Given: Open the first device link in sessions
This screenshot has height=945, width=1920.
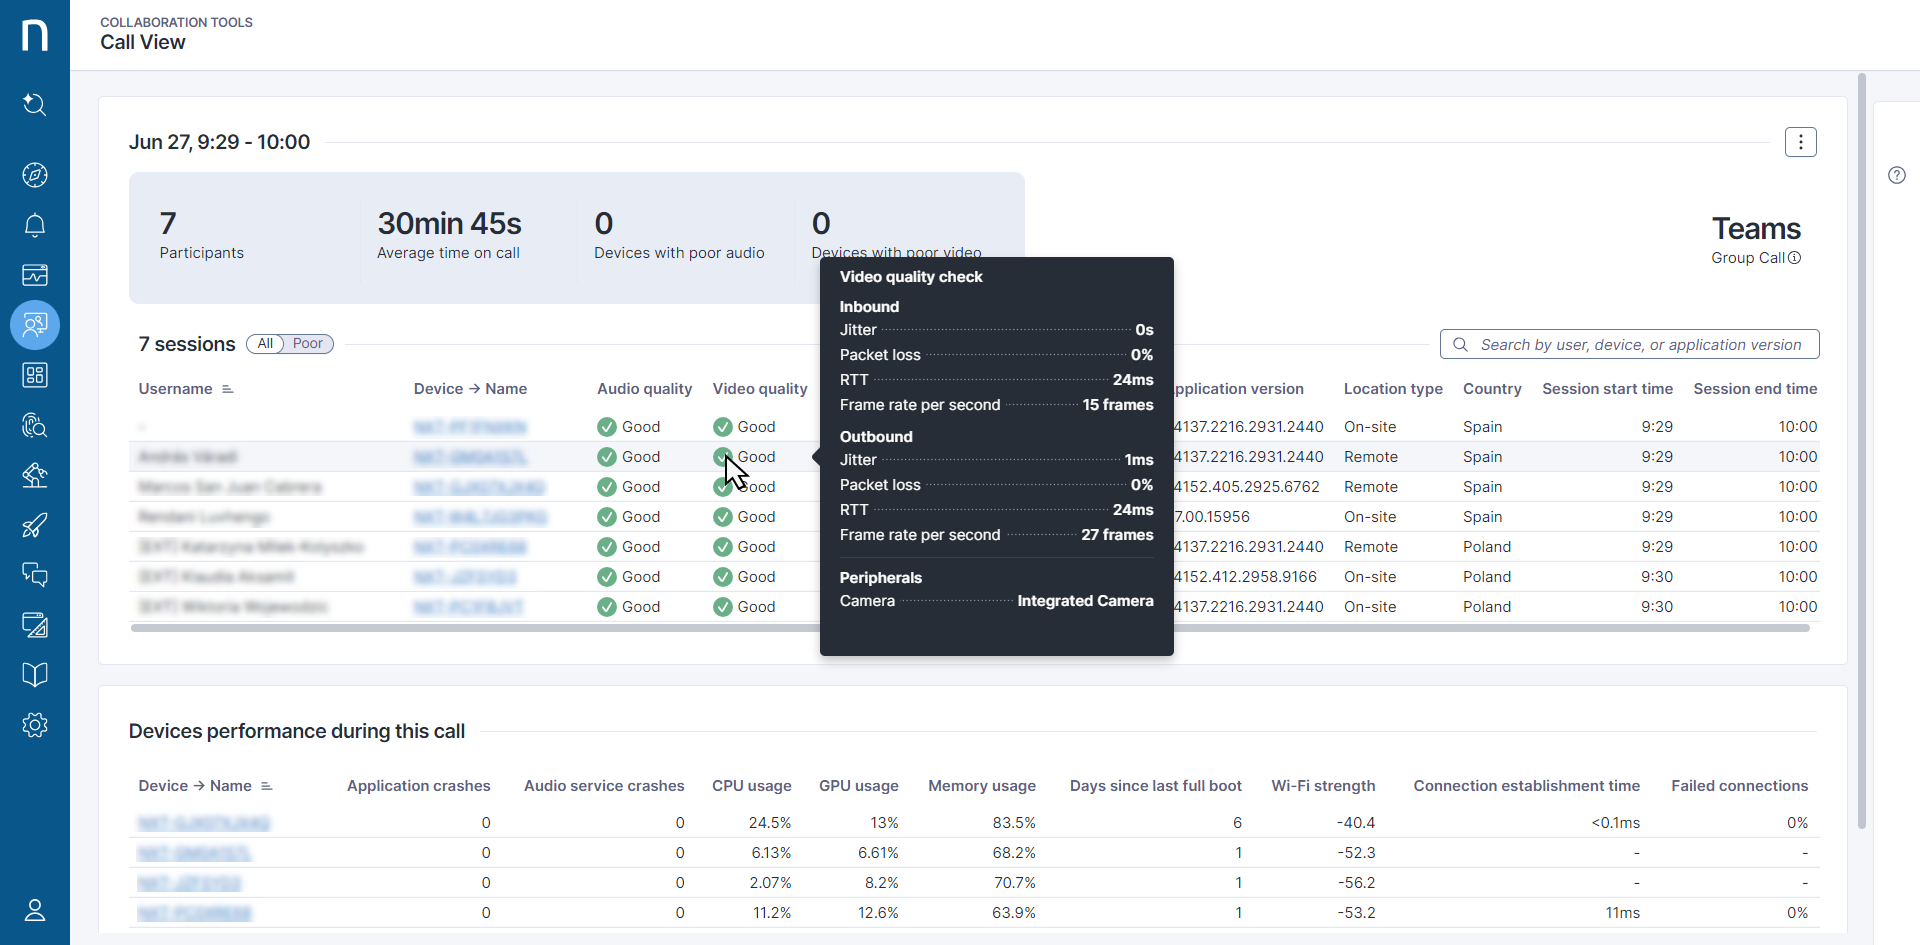Looking at the screenshot, I should coord(469,427).
